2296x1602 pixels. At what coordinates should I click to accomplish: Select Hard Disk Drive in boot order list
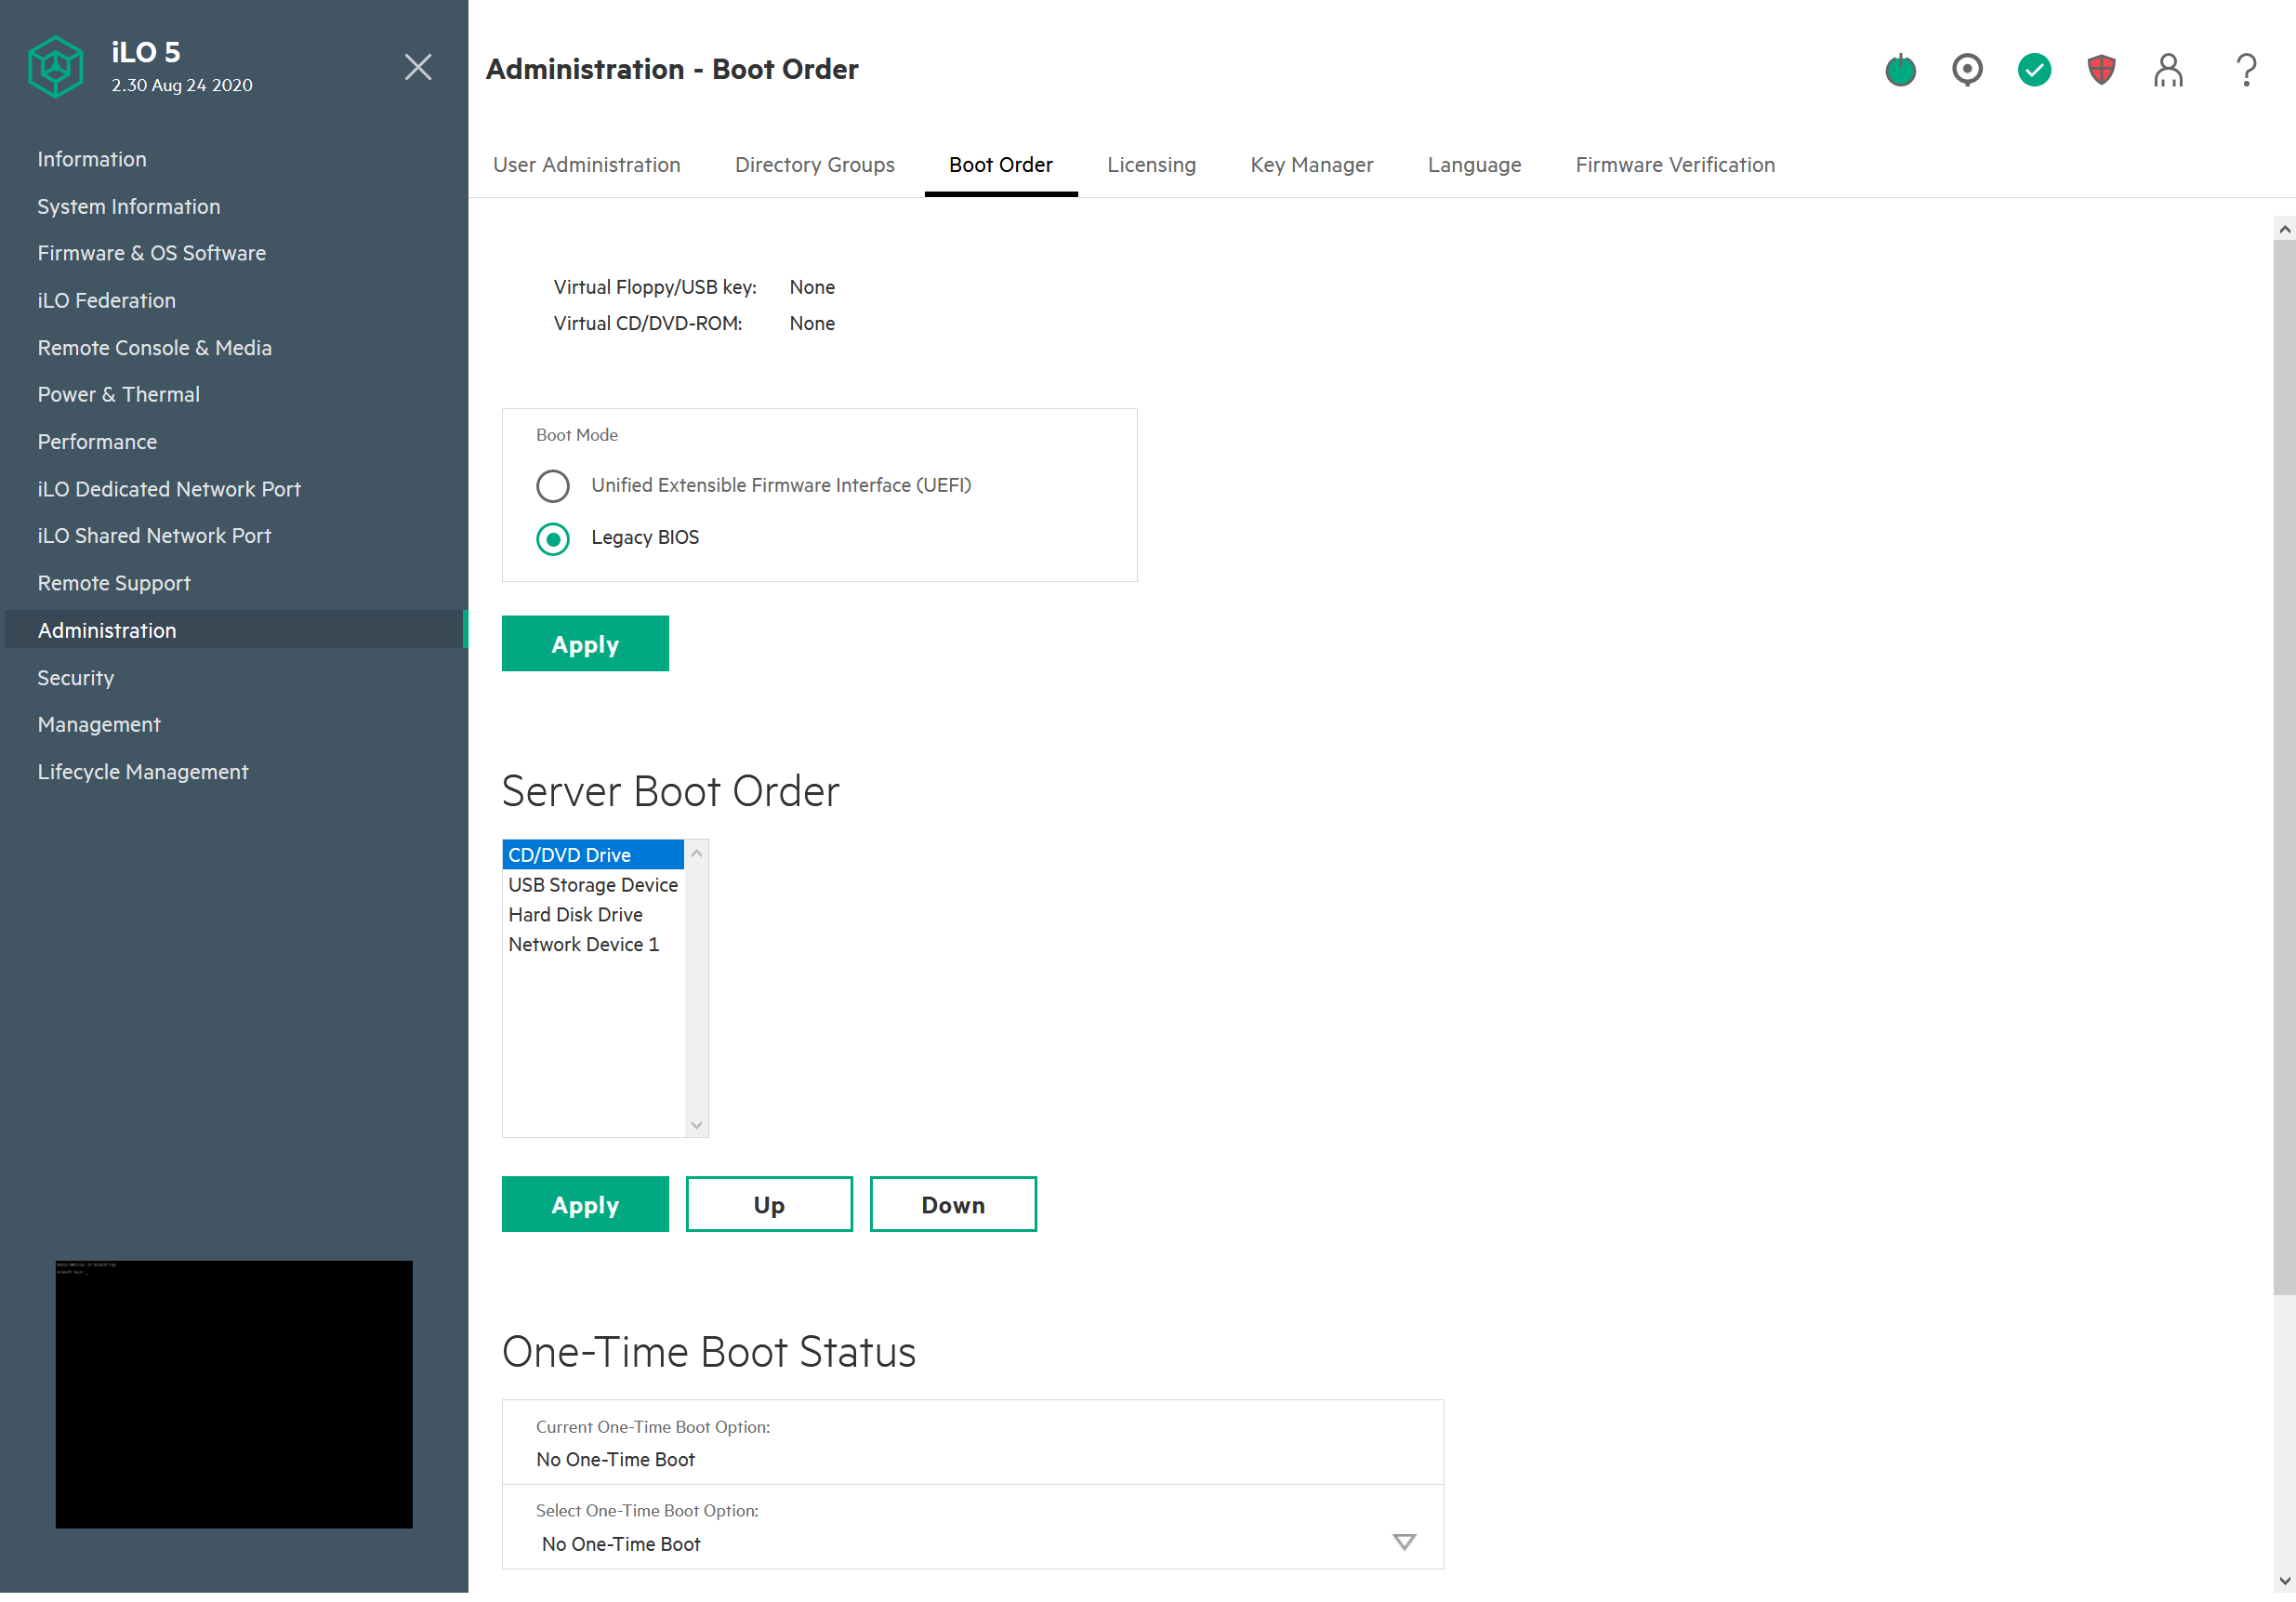576,915
